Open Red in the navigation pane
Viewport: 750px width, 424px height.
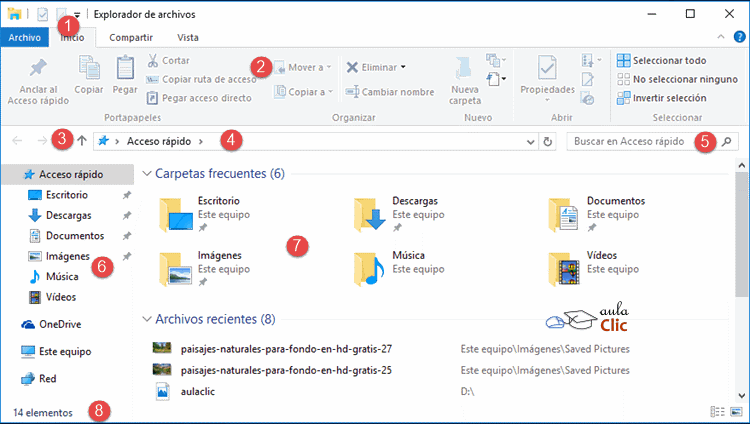coord(39,379)
